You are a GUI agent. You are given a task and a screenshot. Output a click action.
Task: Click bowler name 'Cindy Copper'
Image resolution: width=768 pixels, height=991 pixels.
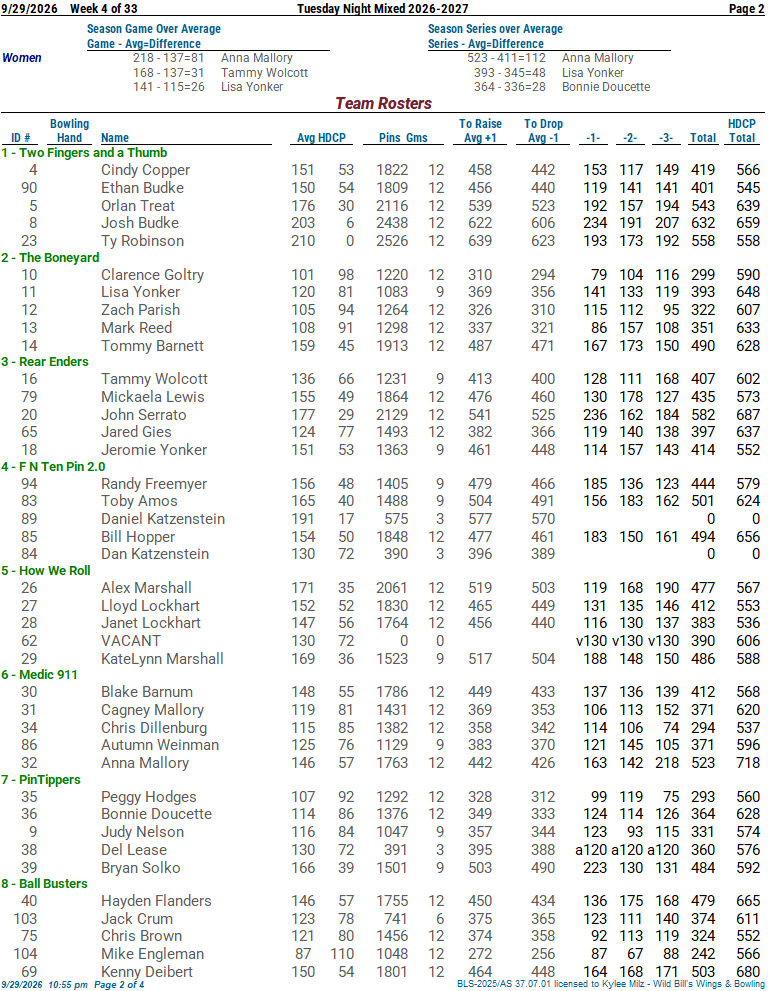click(145, 171)
